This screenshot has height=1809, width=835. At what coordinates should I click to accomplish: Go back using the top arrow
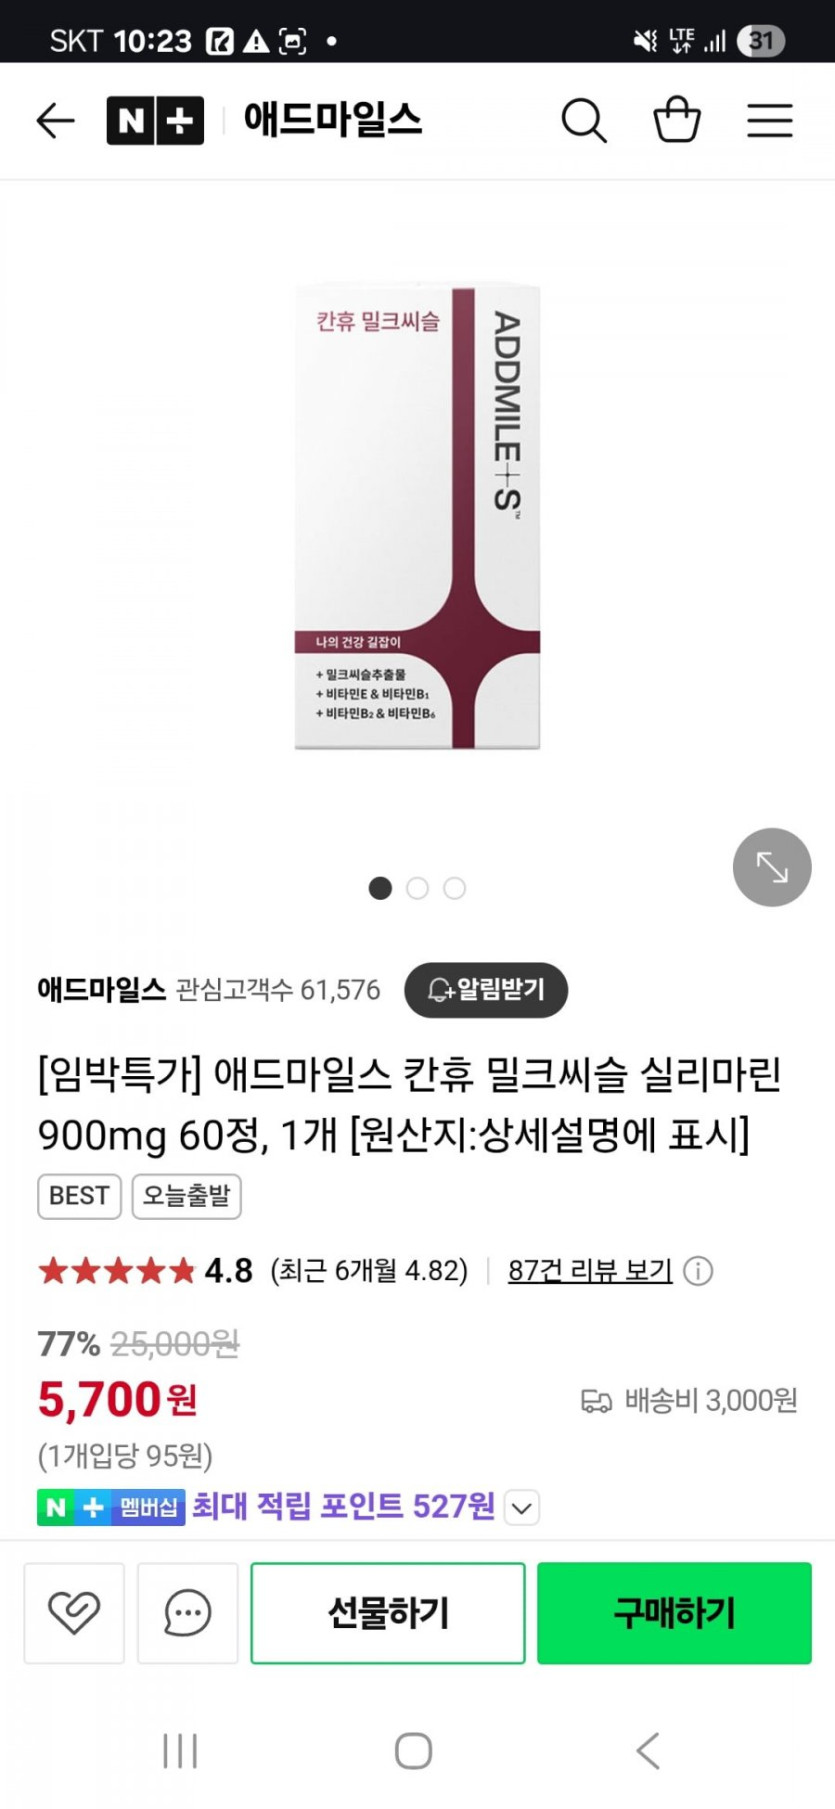coord(55,121)
